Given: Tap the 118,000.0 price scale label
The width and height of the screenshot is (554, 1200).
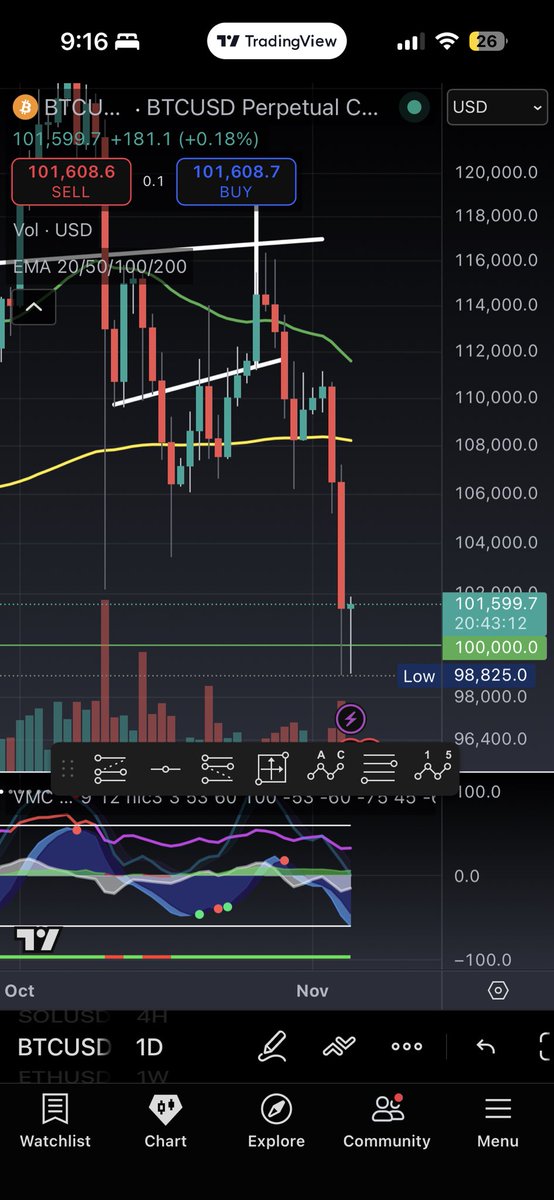Looking at the screenshot, I should [x=497, y=215].
